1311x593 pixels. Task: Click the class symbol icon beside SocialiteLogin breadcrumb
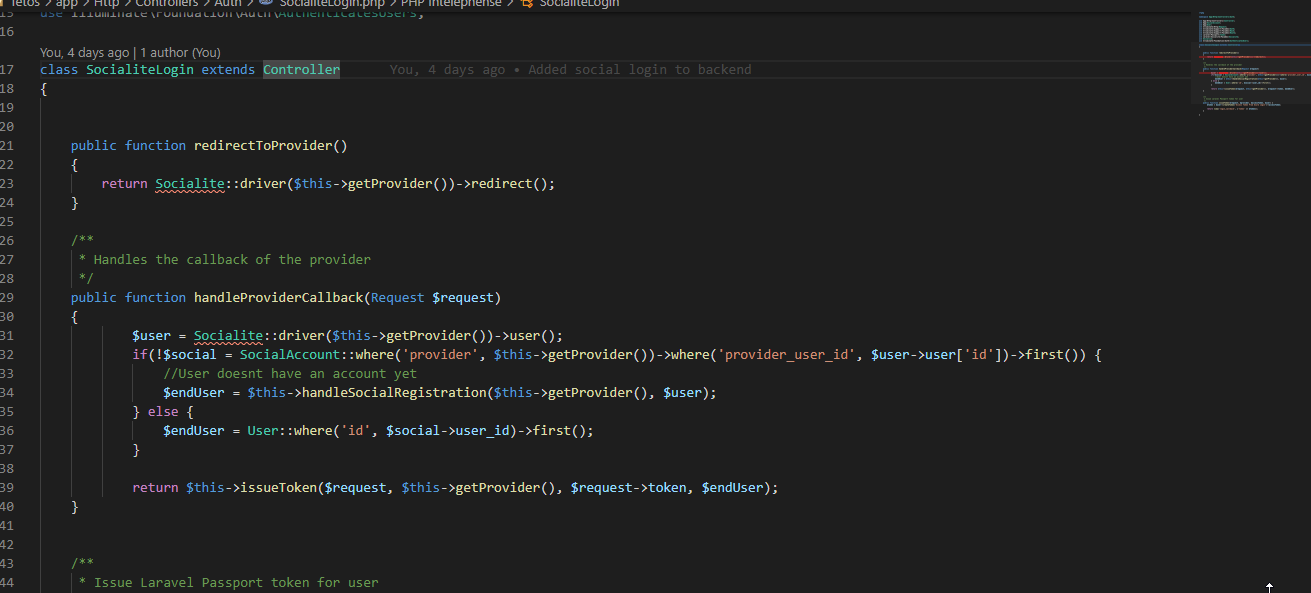tap(528, 4)
